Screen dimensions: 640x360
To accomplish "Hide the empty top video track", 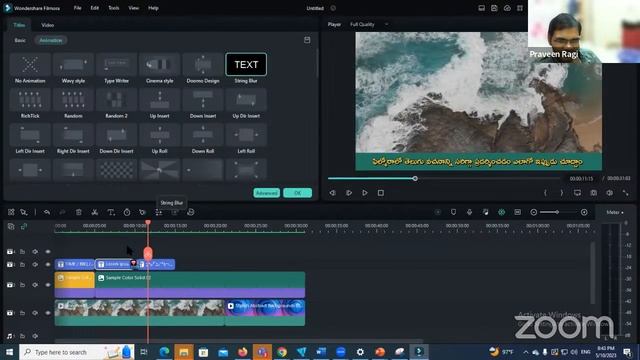I will [x=48, y=252].
